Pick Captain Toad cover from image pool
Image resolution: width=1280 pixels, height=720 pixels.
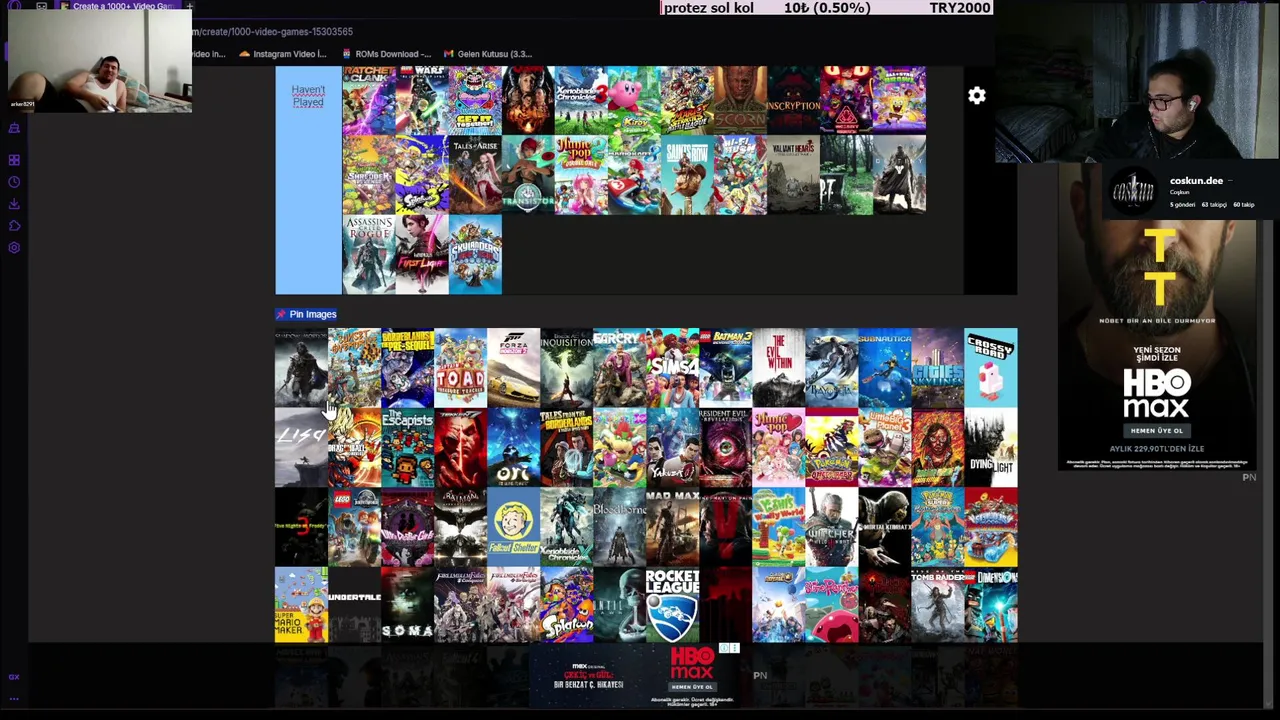(x=460, y=367)
